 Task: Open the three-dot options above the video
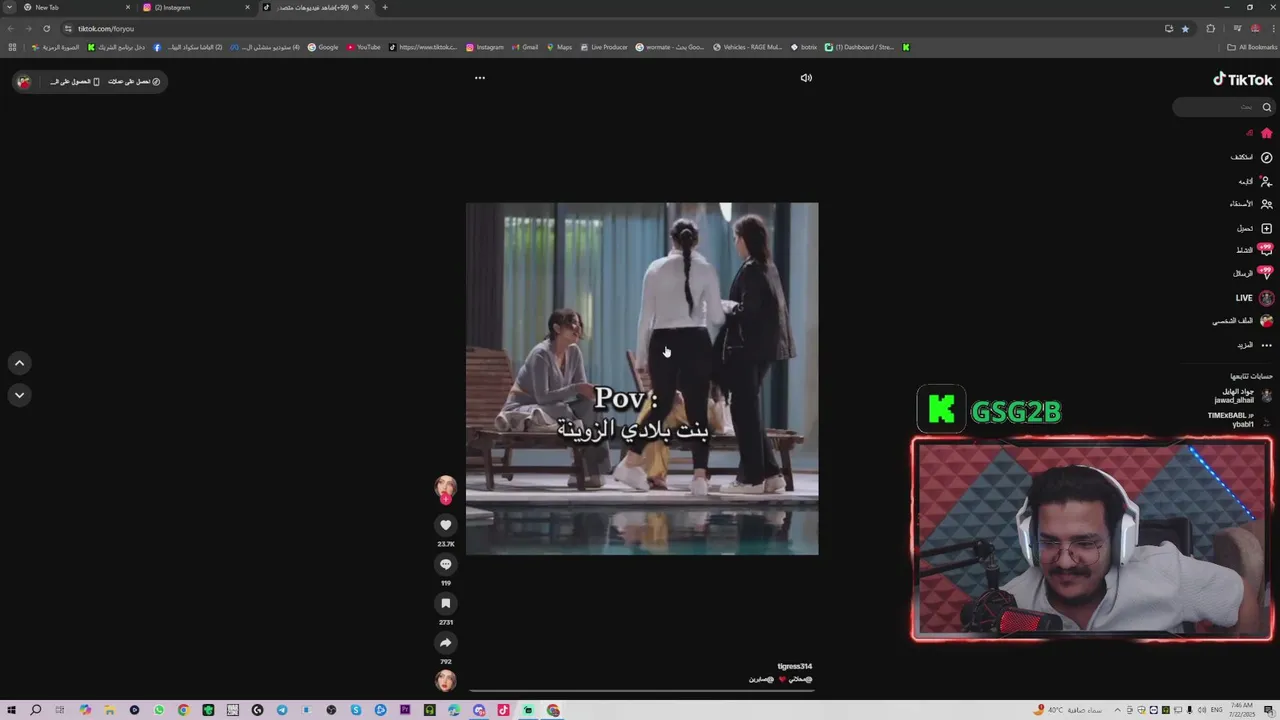click(x=480, y=78)
